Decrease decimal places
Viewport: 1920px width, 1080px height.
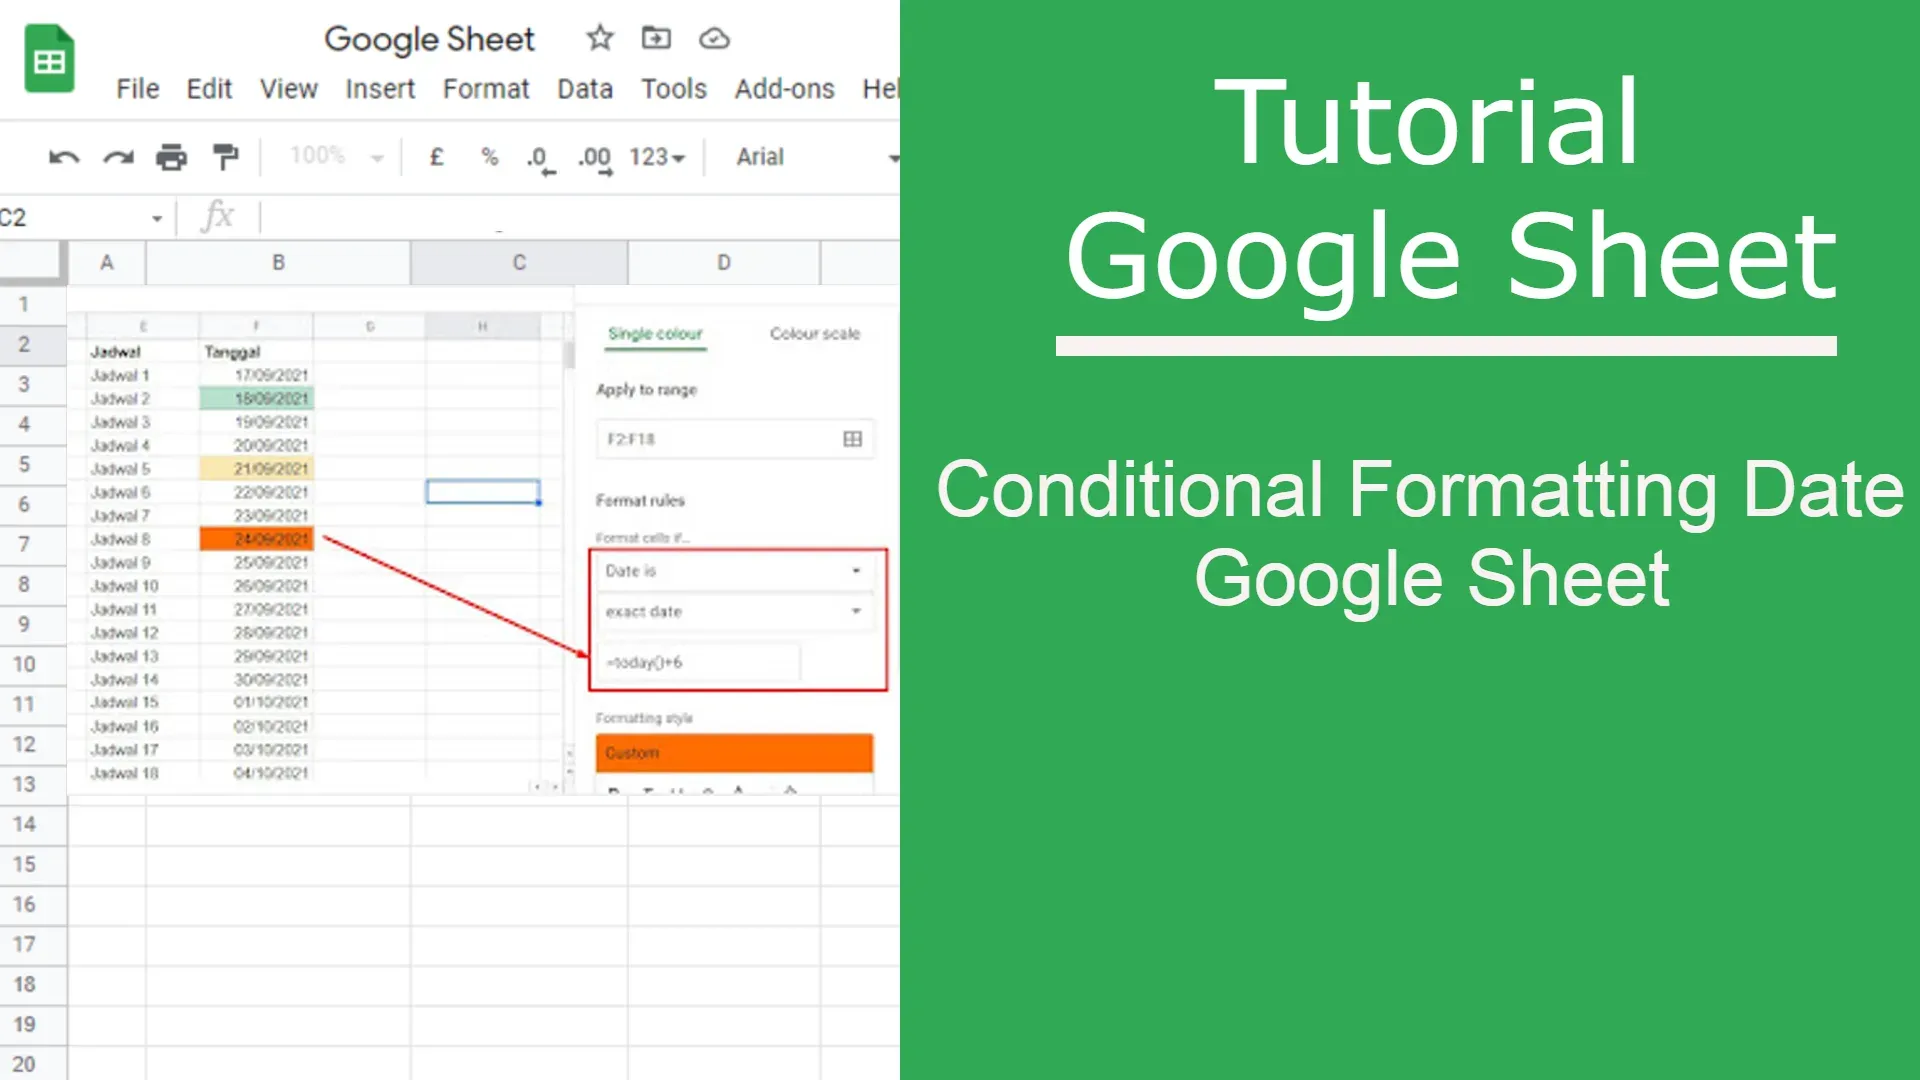tap(540, 159)
